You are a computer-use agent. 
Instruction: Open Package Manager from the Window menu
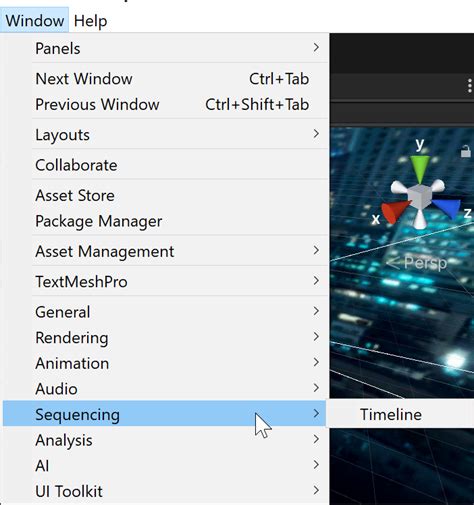coord(164,221)
